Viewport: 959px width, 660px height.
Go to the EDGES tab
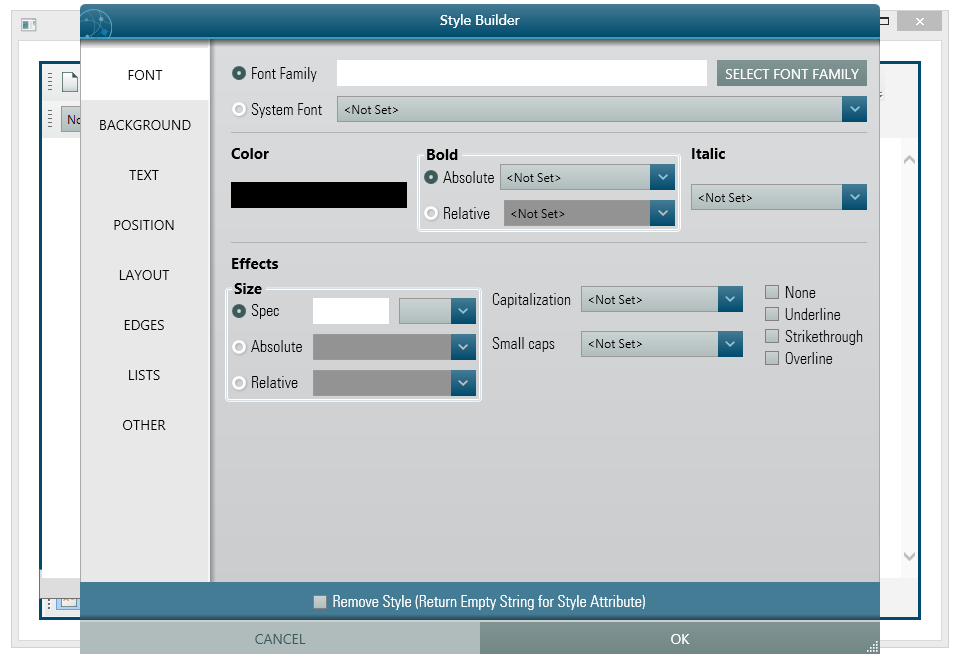point(145,325)
